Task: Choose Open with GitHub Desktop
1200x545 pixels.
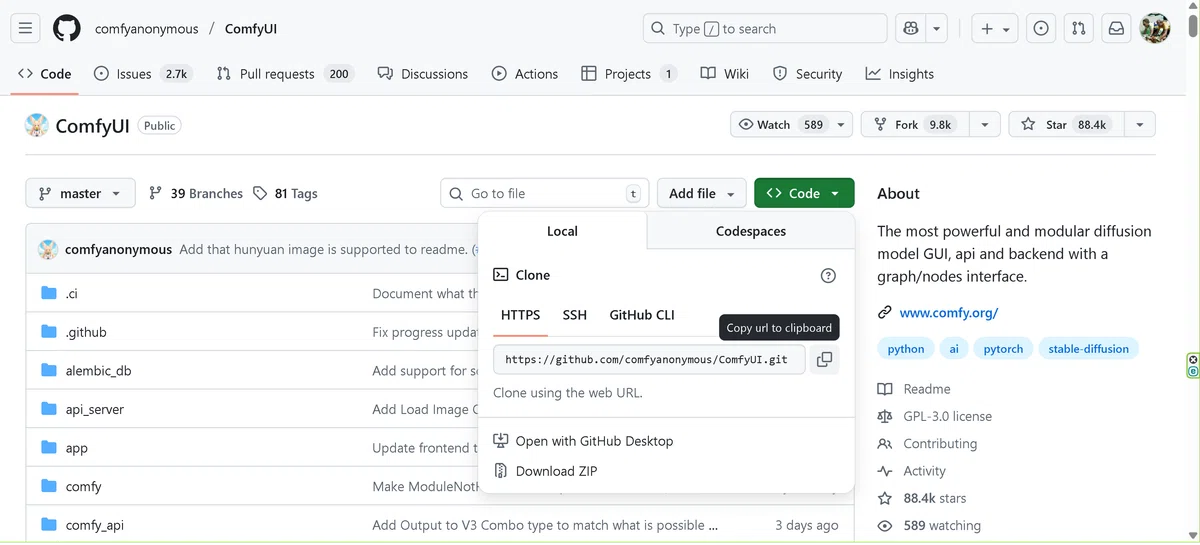Action: [584, 441]
